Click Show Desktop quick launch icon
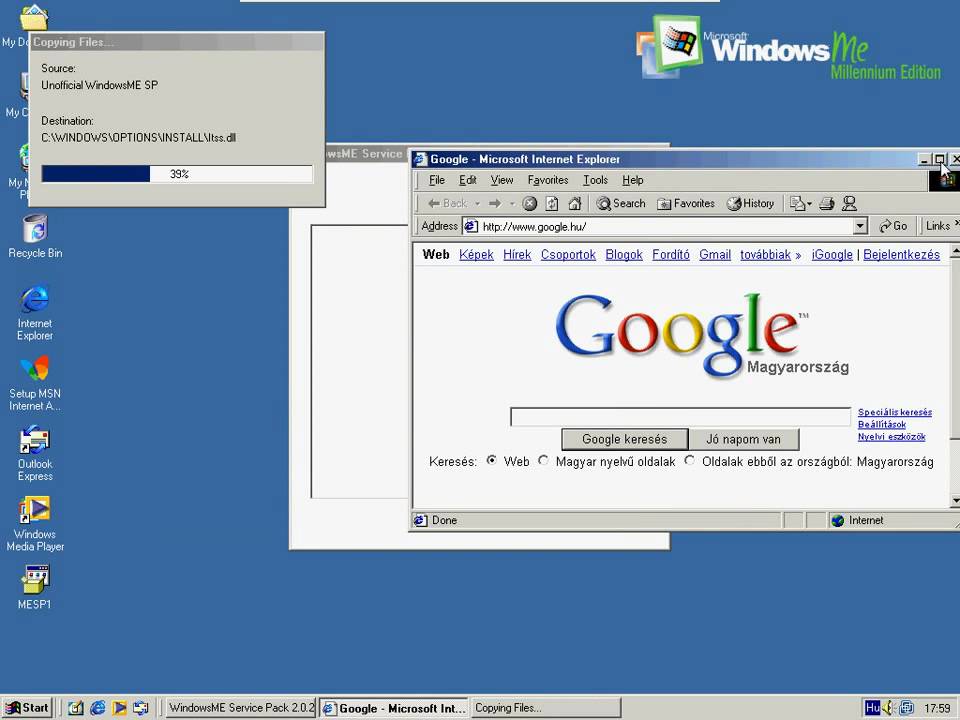The height and width of the screenshot is (720, 960). [76, 708]
